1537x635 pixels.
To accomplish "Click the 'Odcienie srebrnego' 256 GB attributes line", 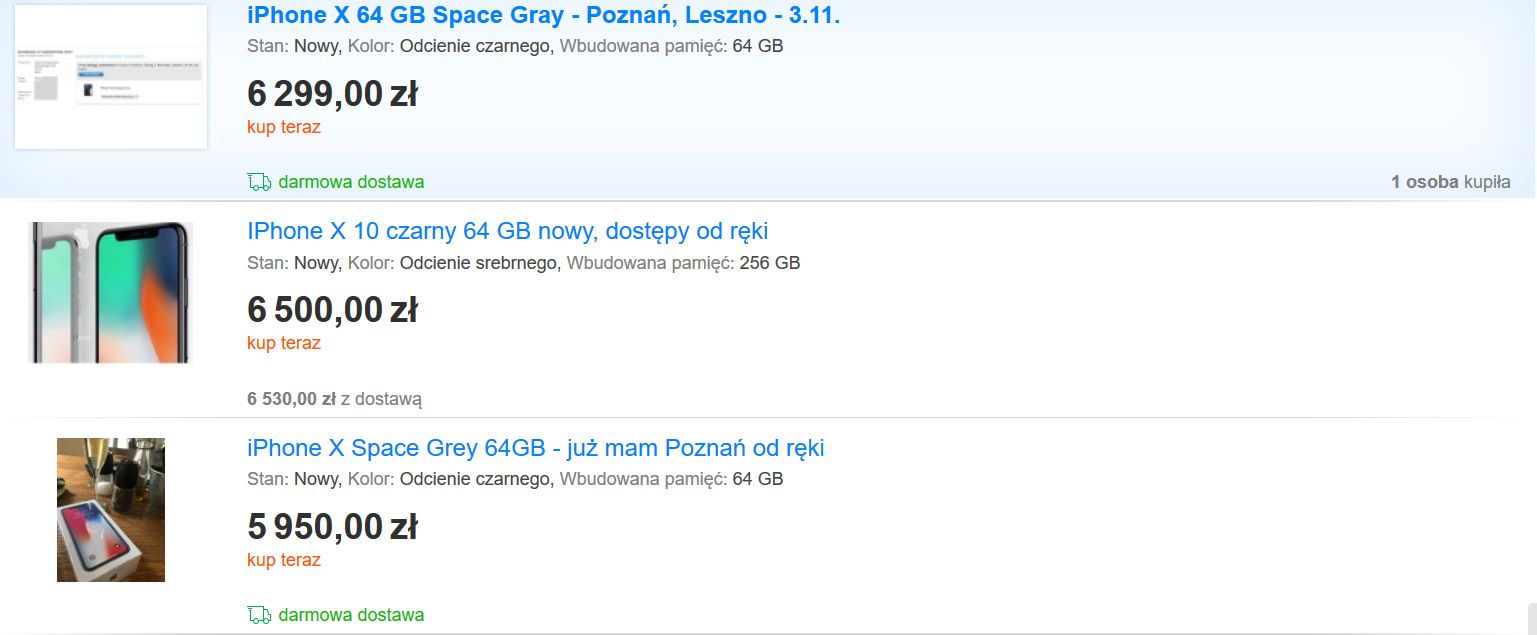I will [x=523, y=263].
